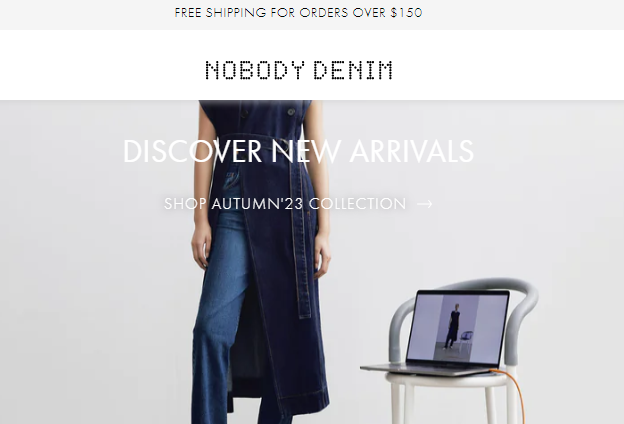624x424 pixels.
Task: Open the Nobody Denim logo homepage link
Action: 299,70
